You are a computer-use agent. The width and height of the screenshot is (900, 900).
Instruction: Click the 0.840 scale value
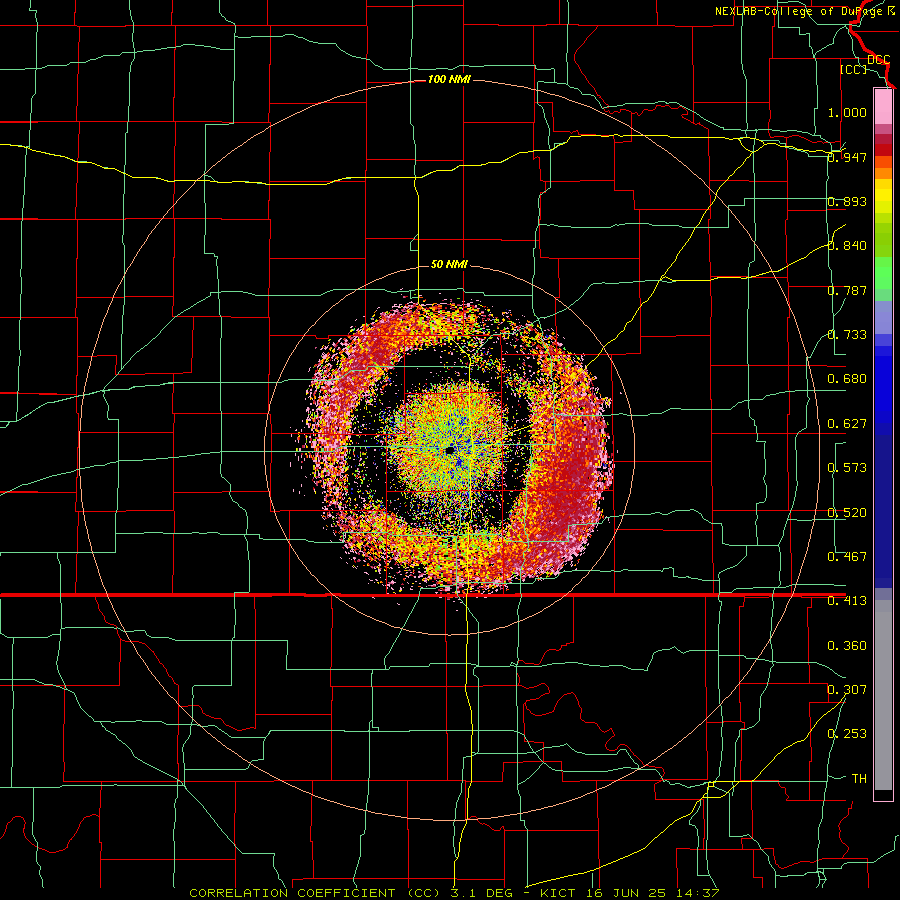click(x=847, y=246)
